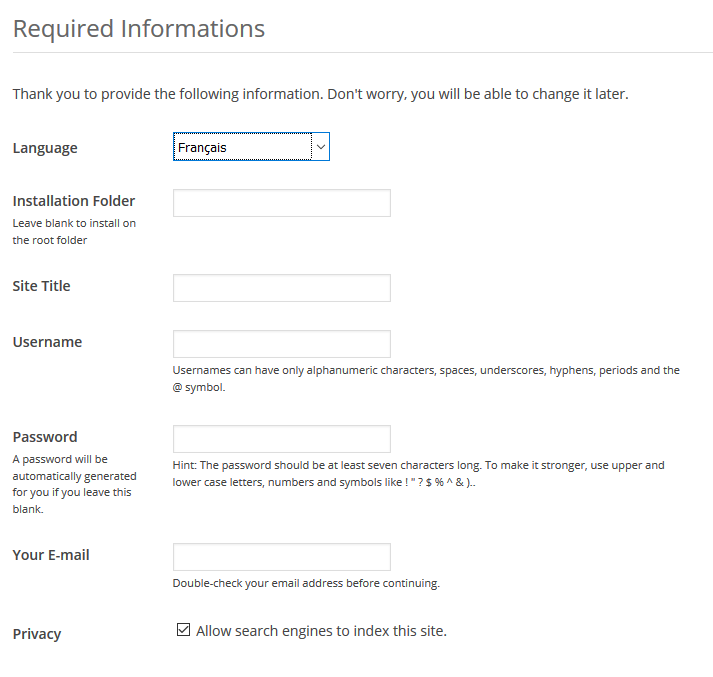The width and height of the screenshot is (713, 677).
Task: Click the Privacy label
Action: (37, 634)
